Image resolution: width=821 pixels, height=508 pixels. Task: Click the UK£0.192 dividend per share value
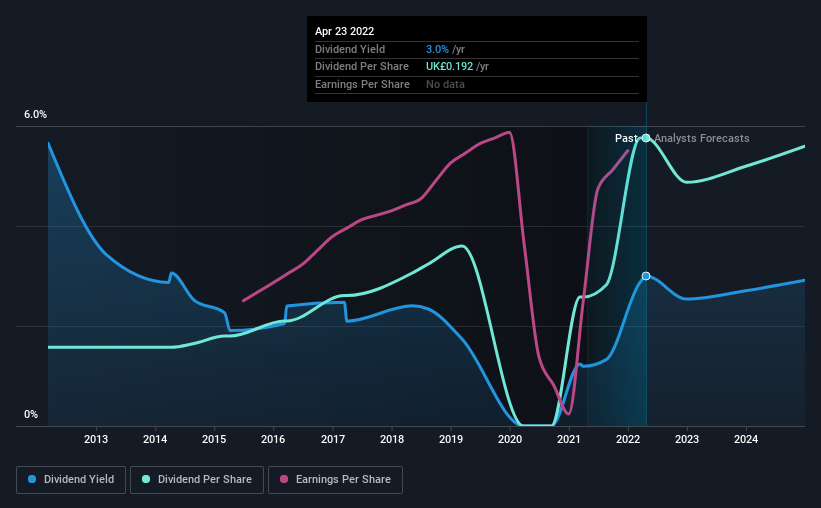(449, 67)
